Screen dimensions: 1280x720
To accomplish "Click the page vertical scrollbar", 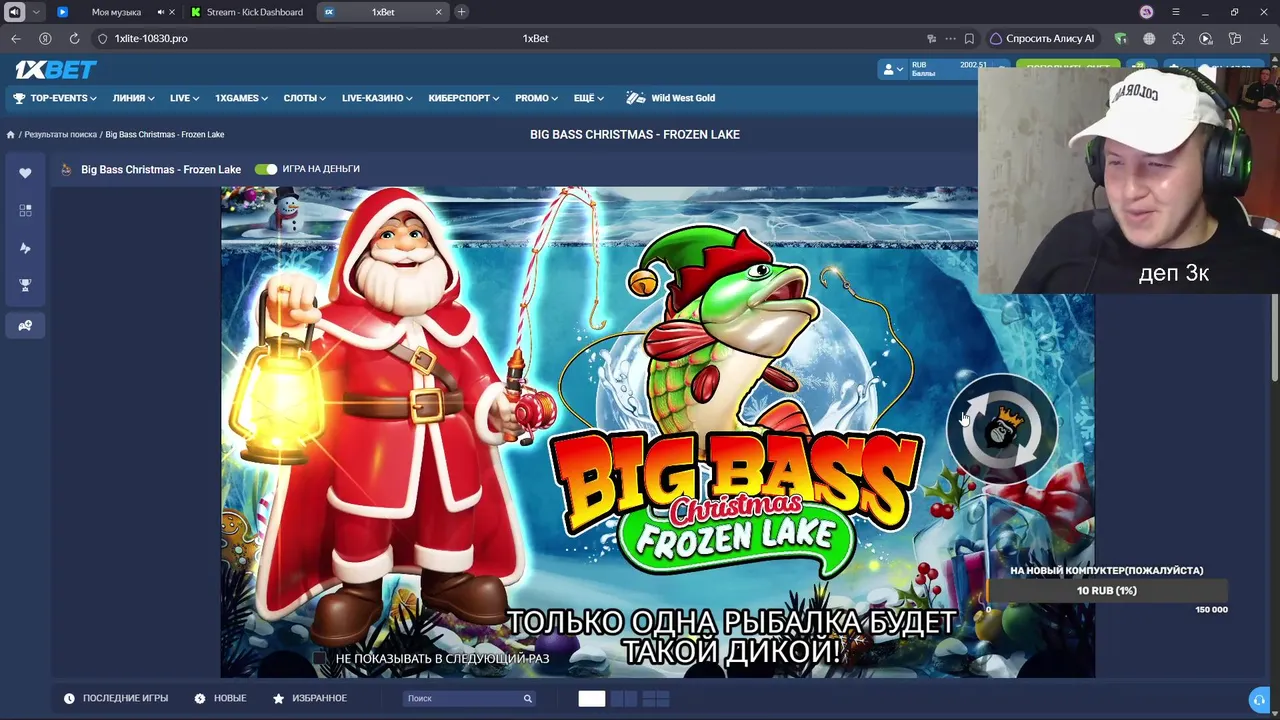I will coord(1275,340).
